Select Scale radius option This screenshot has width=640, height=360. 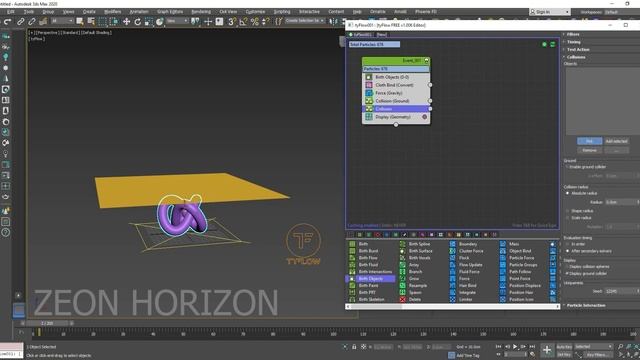pos(567,218)
